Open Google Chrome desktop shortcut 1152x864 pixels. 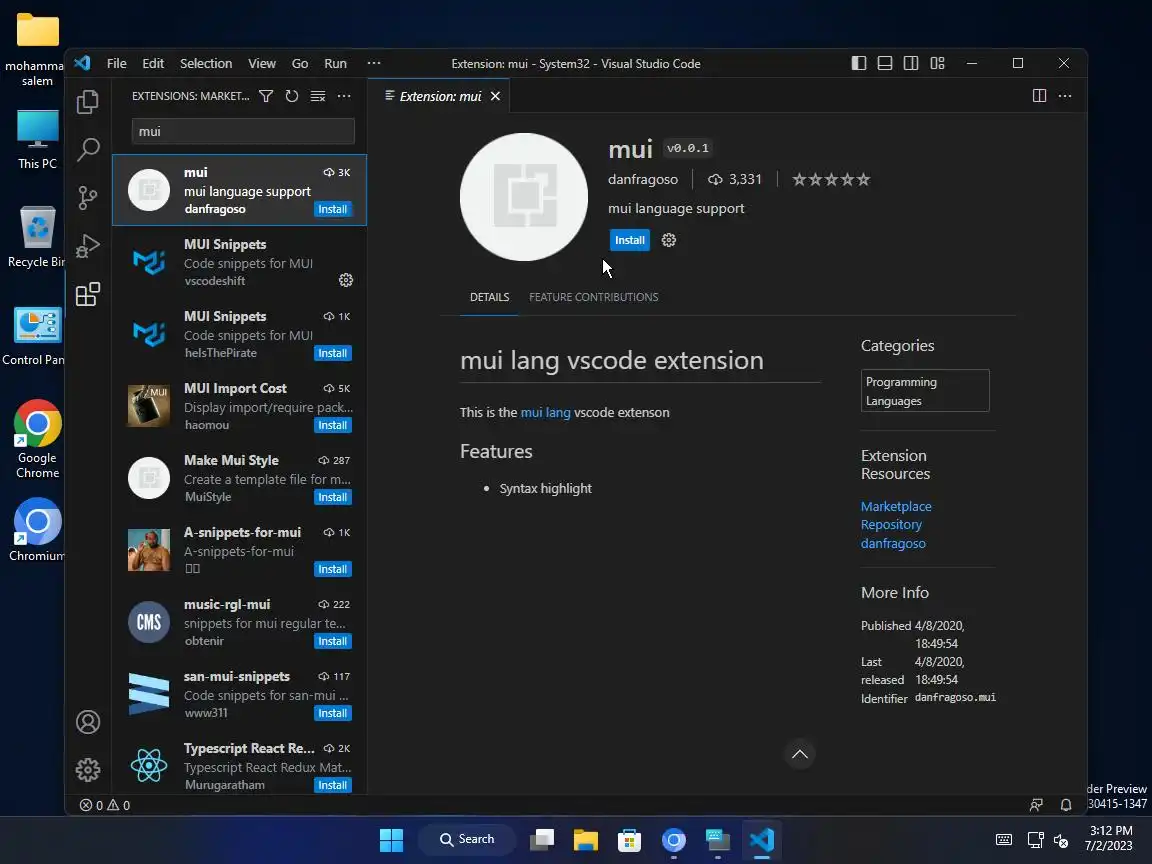point(37,439)
